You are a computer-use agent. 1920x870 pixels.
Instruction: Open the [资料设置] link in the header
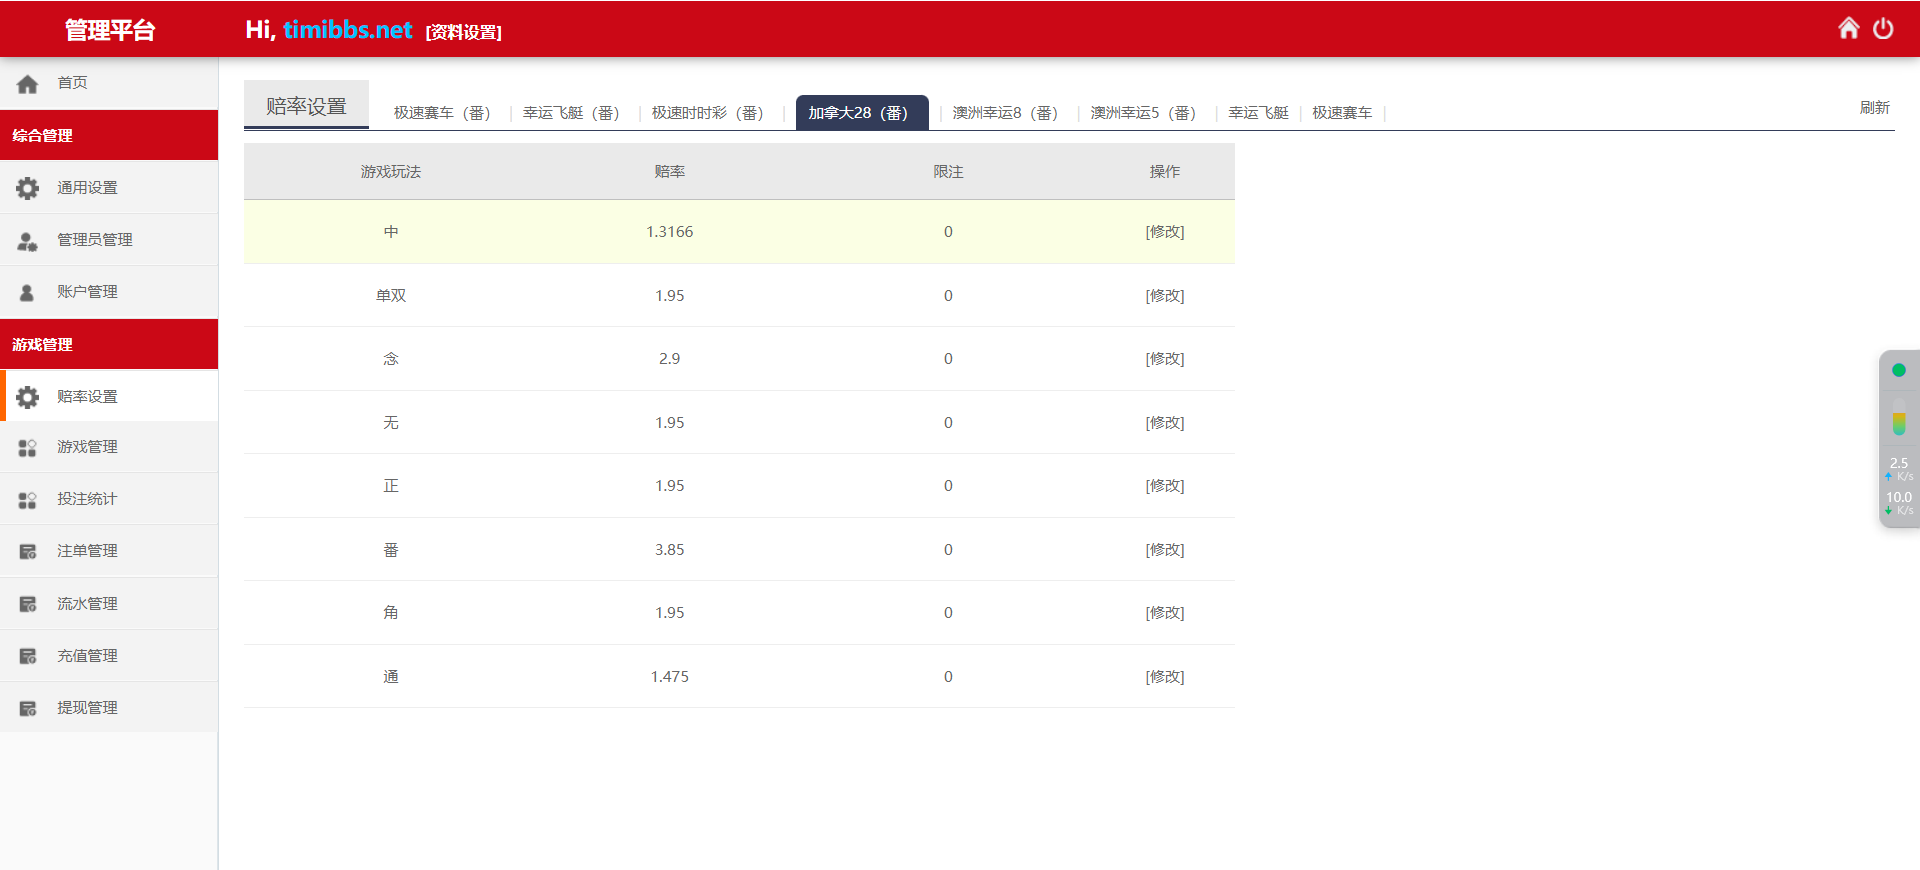(x=464, y=32)
